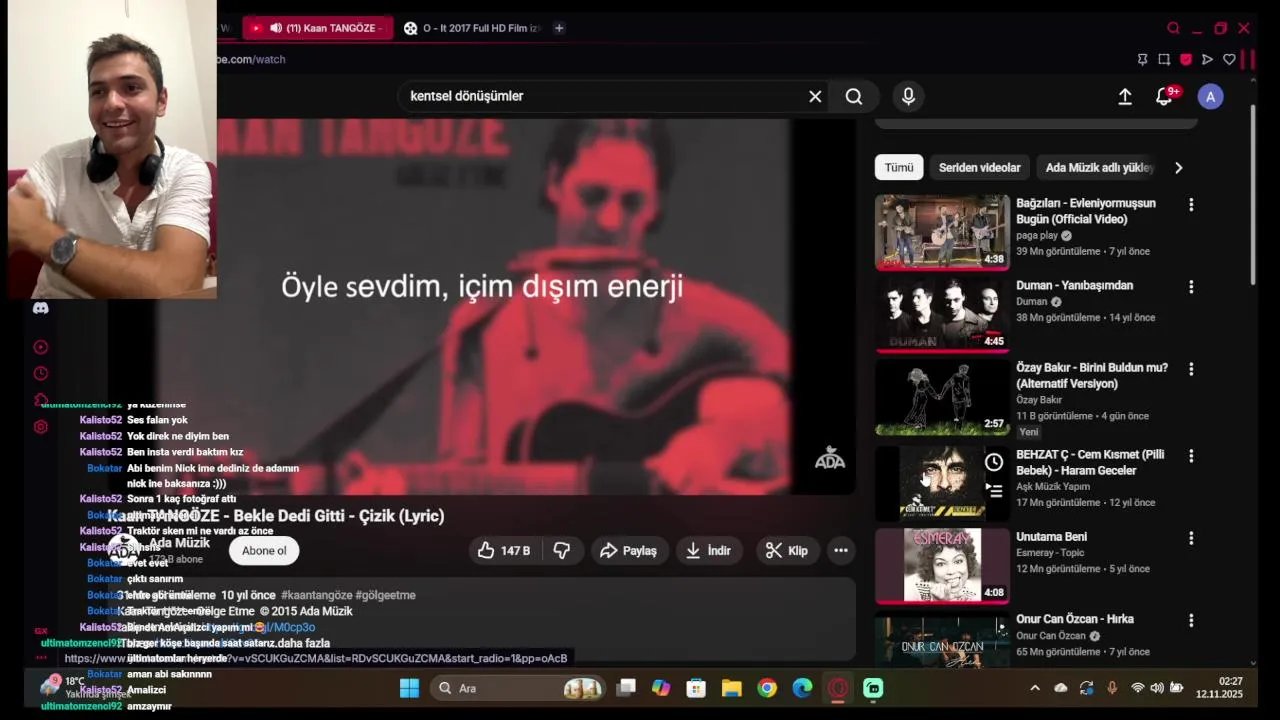Screen dimensions: 1280x720
Task: Dislike the video with thumbs-down
Action: click(562, 550)
